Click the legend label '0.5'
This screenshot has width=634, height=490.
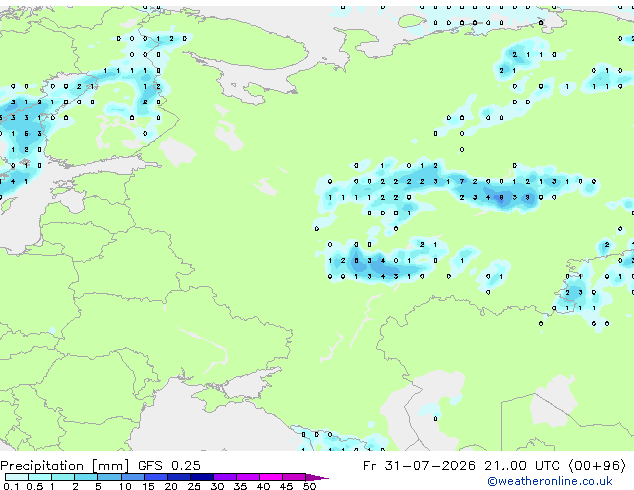(x=34, y=486)
